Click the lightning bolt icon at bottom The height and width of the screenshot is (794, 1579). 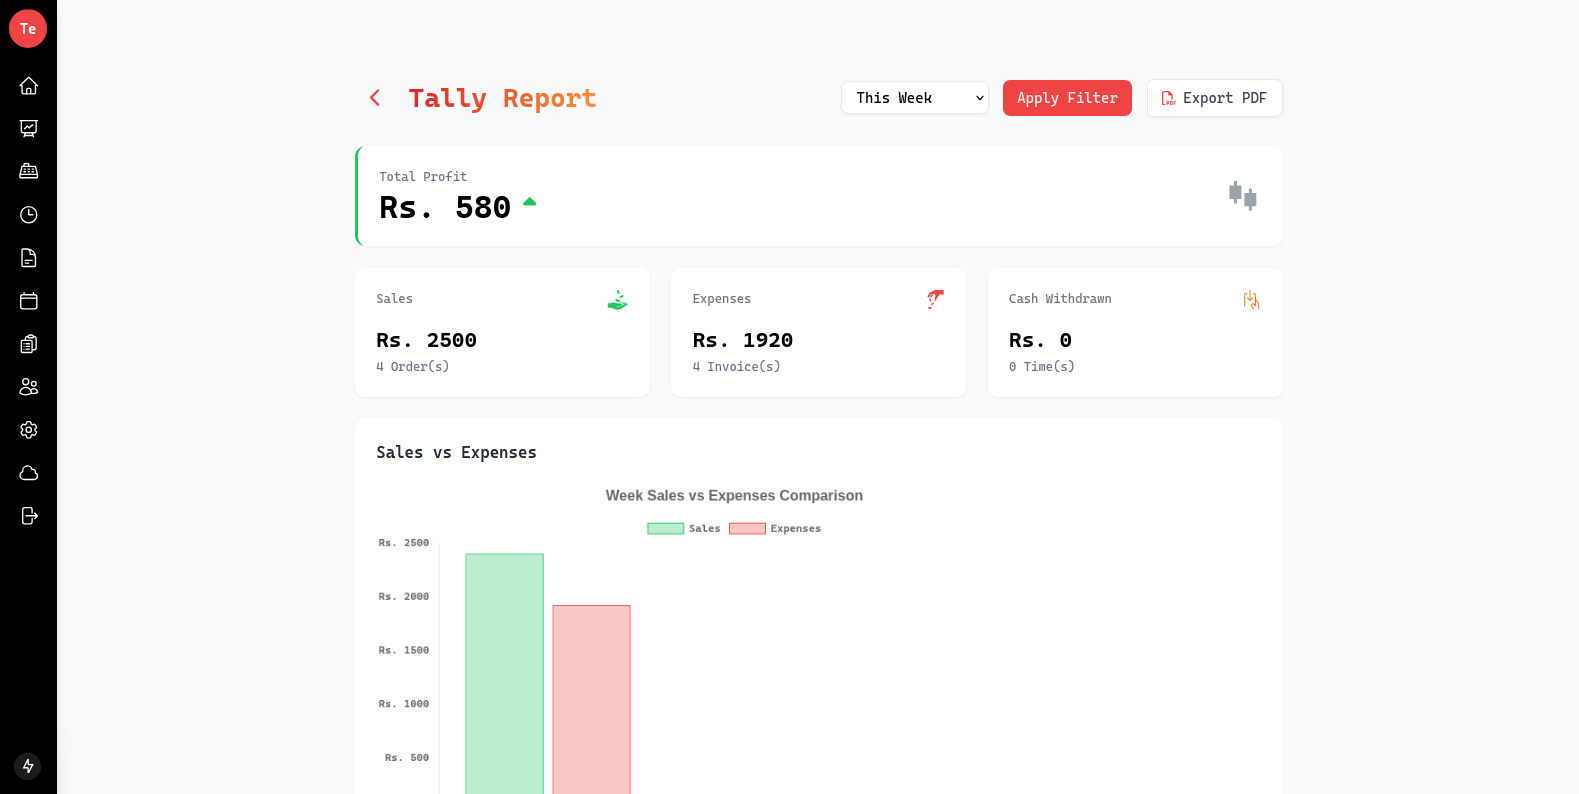[28, 766]
